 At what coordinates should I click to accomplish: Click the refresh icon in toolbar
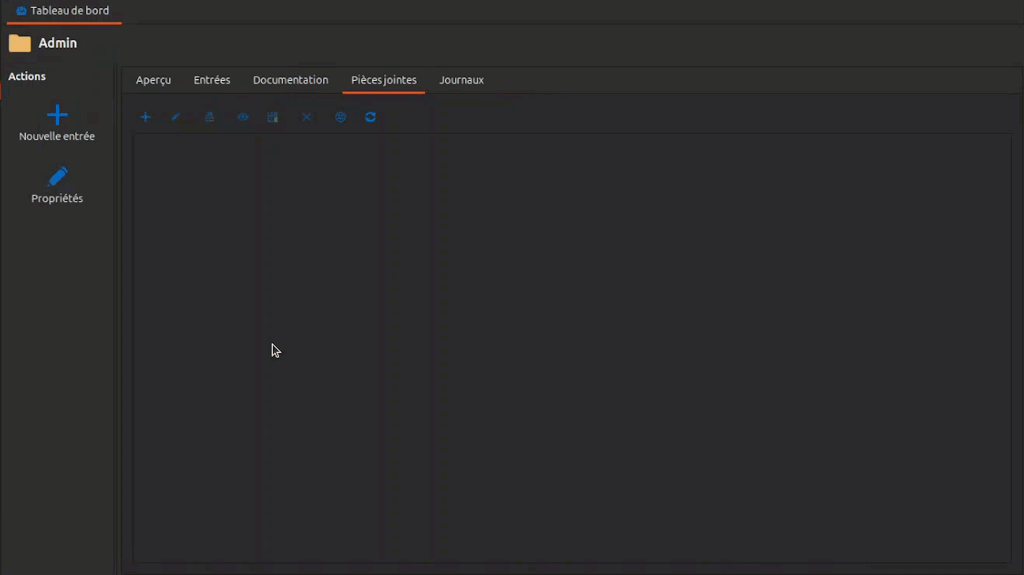tap(370, 117)
